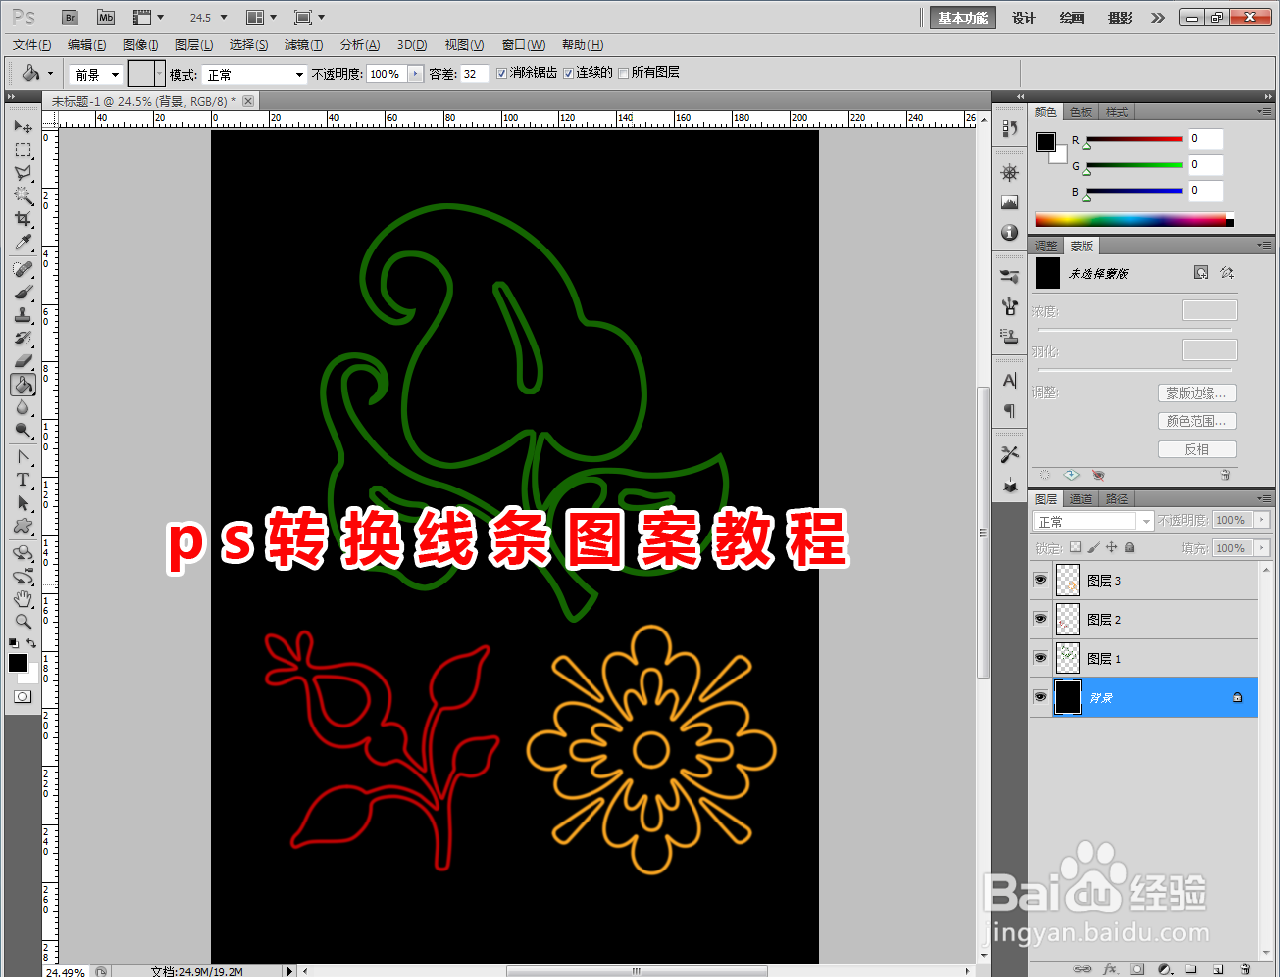This screenshot has width=1280, height=977.
Task: Open layer blend mode 正常 dropdown
Action: point(1093,521)
